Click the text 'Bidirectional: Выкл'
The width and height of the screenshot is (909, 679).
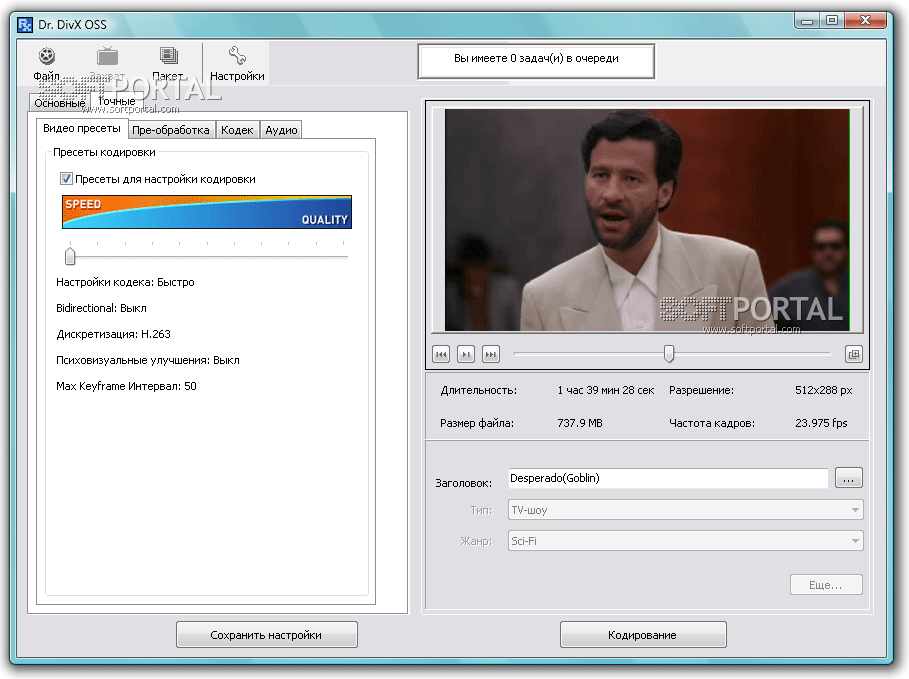101,308
